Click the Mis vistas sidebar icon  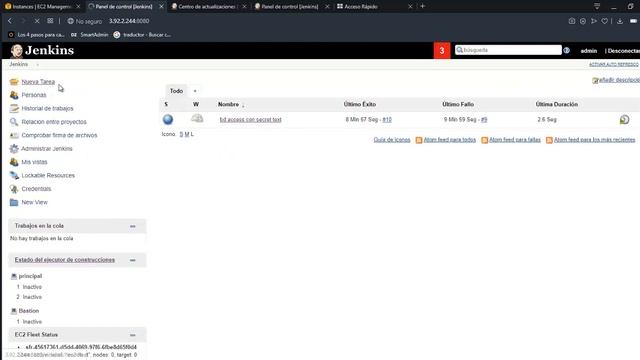[14, 162]
